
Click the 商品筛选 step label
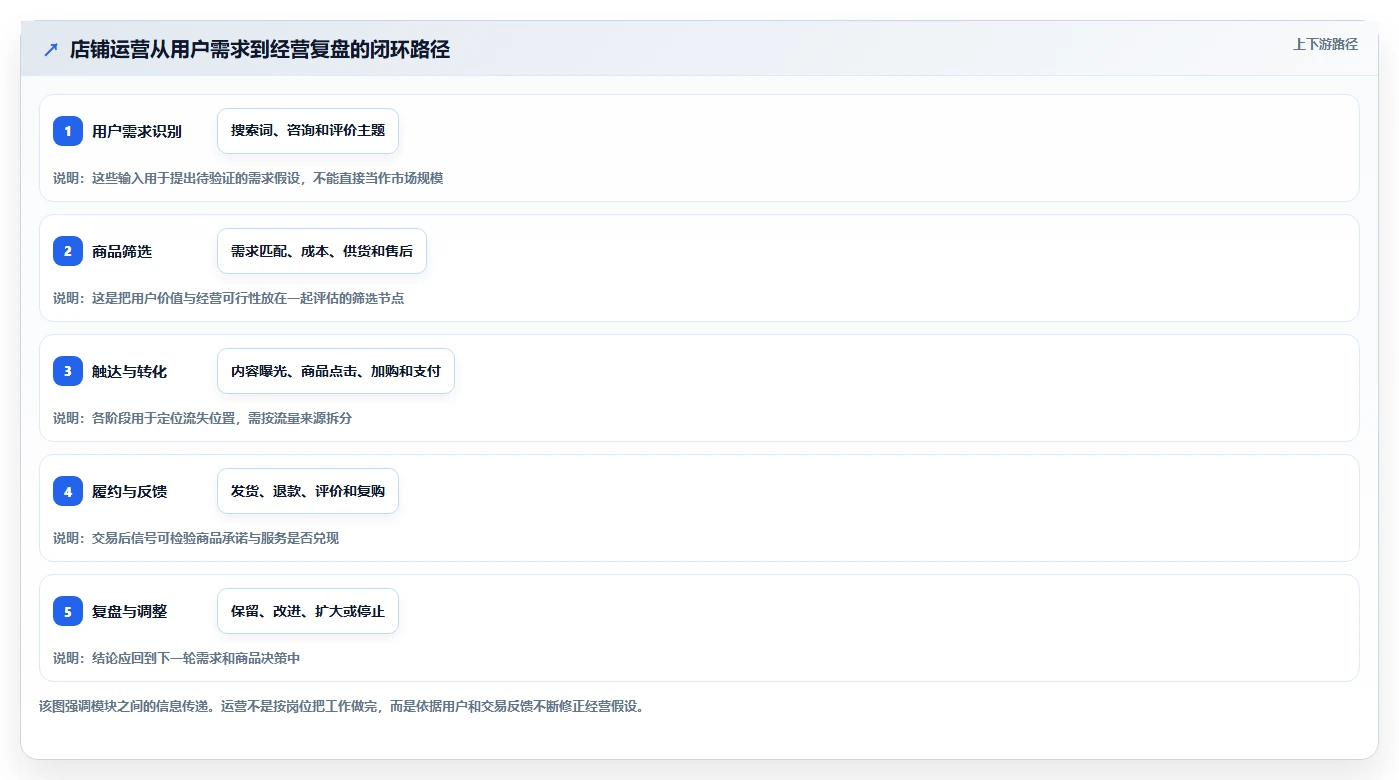[122, 251]
